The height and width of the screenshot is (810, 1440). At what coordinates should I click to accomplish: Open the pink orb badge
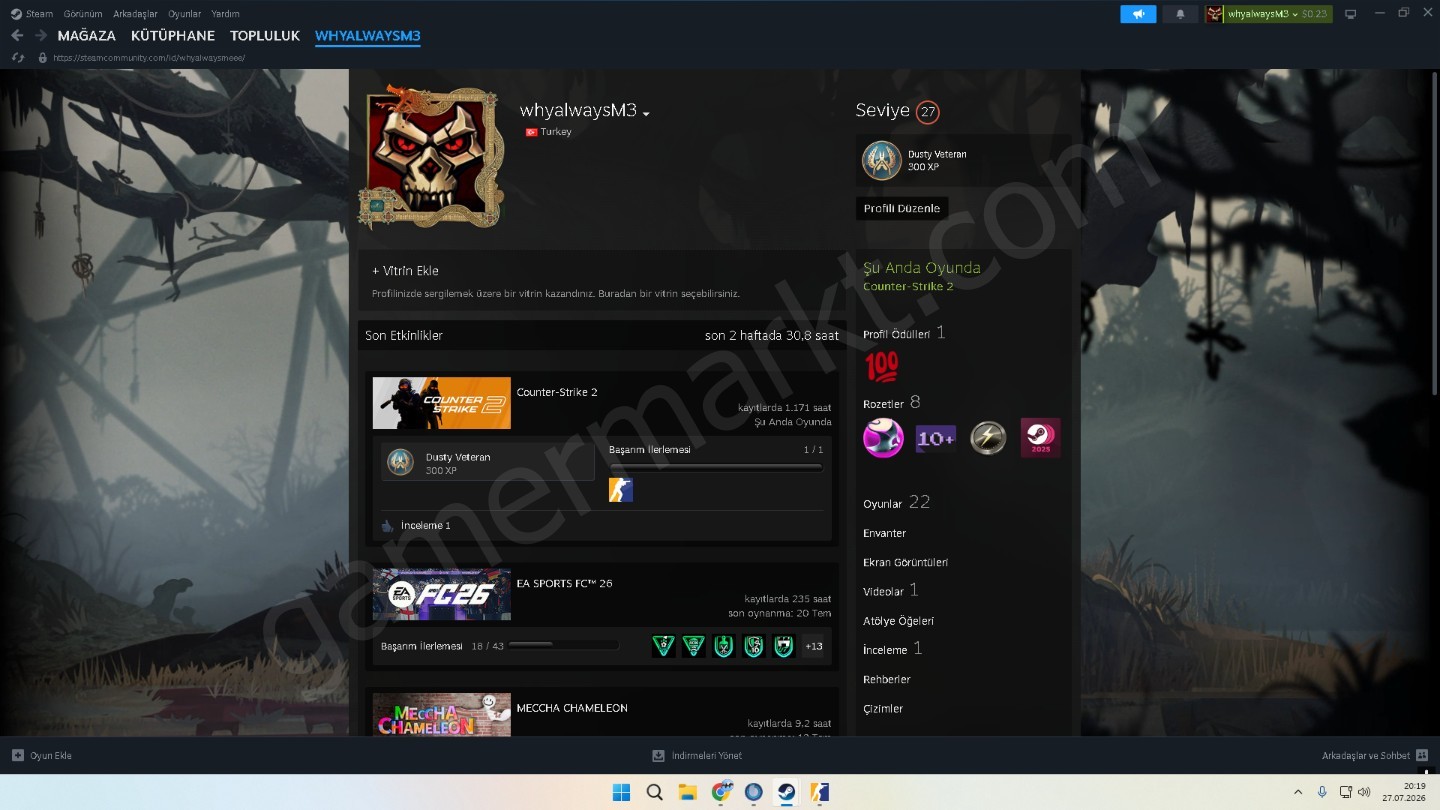click(883, 438)
